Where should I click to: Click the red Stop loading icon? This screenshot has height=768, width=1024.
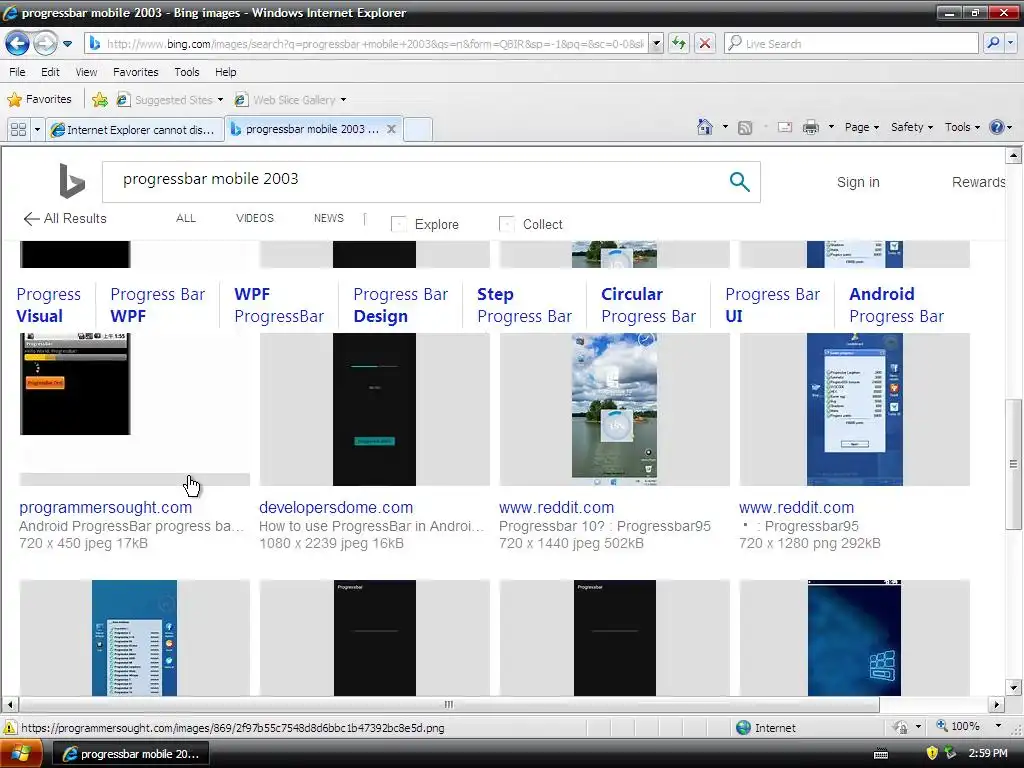705,44
